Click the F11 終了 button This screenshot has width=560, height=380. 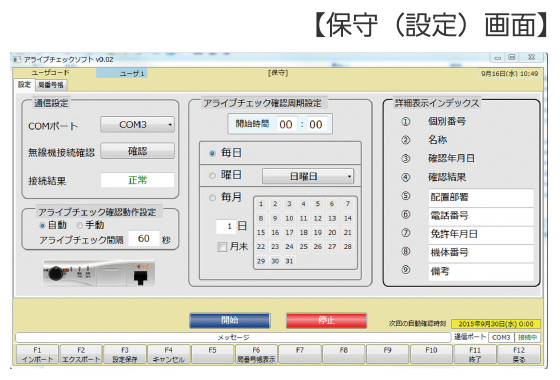(x=475, y=354)
